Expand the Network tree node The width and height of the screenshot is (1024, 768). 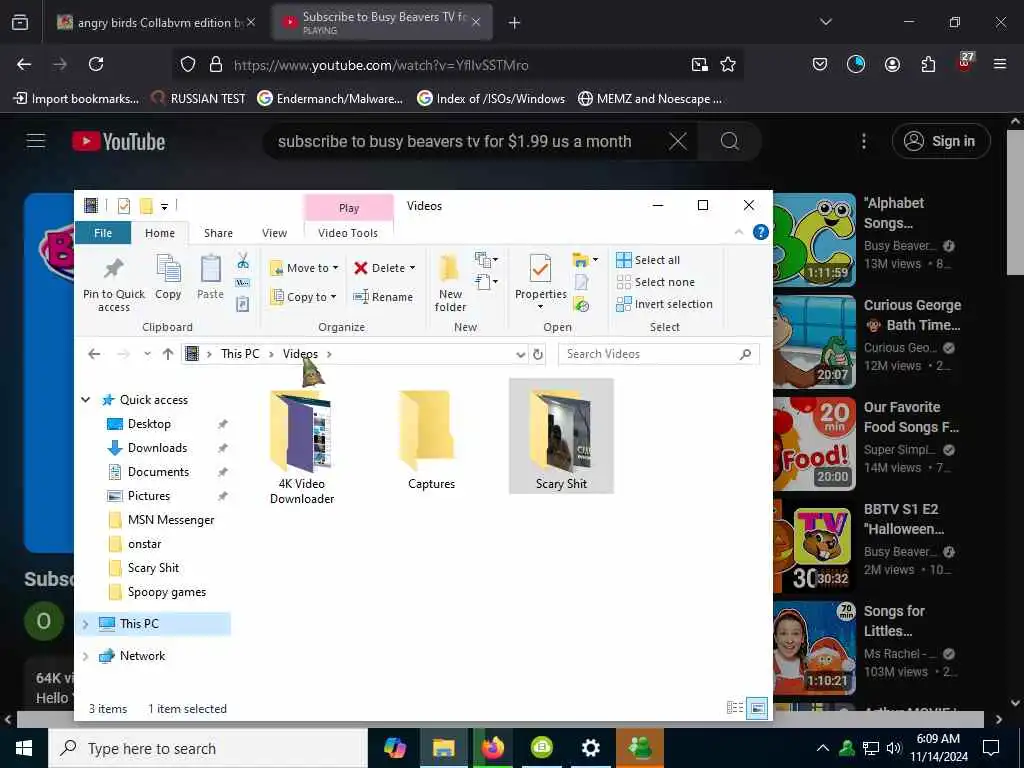(85, 656)
